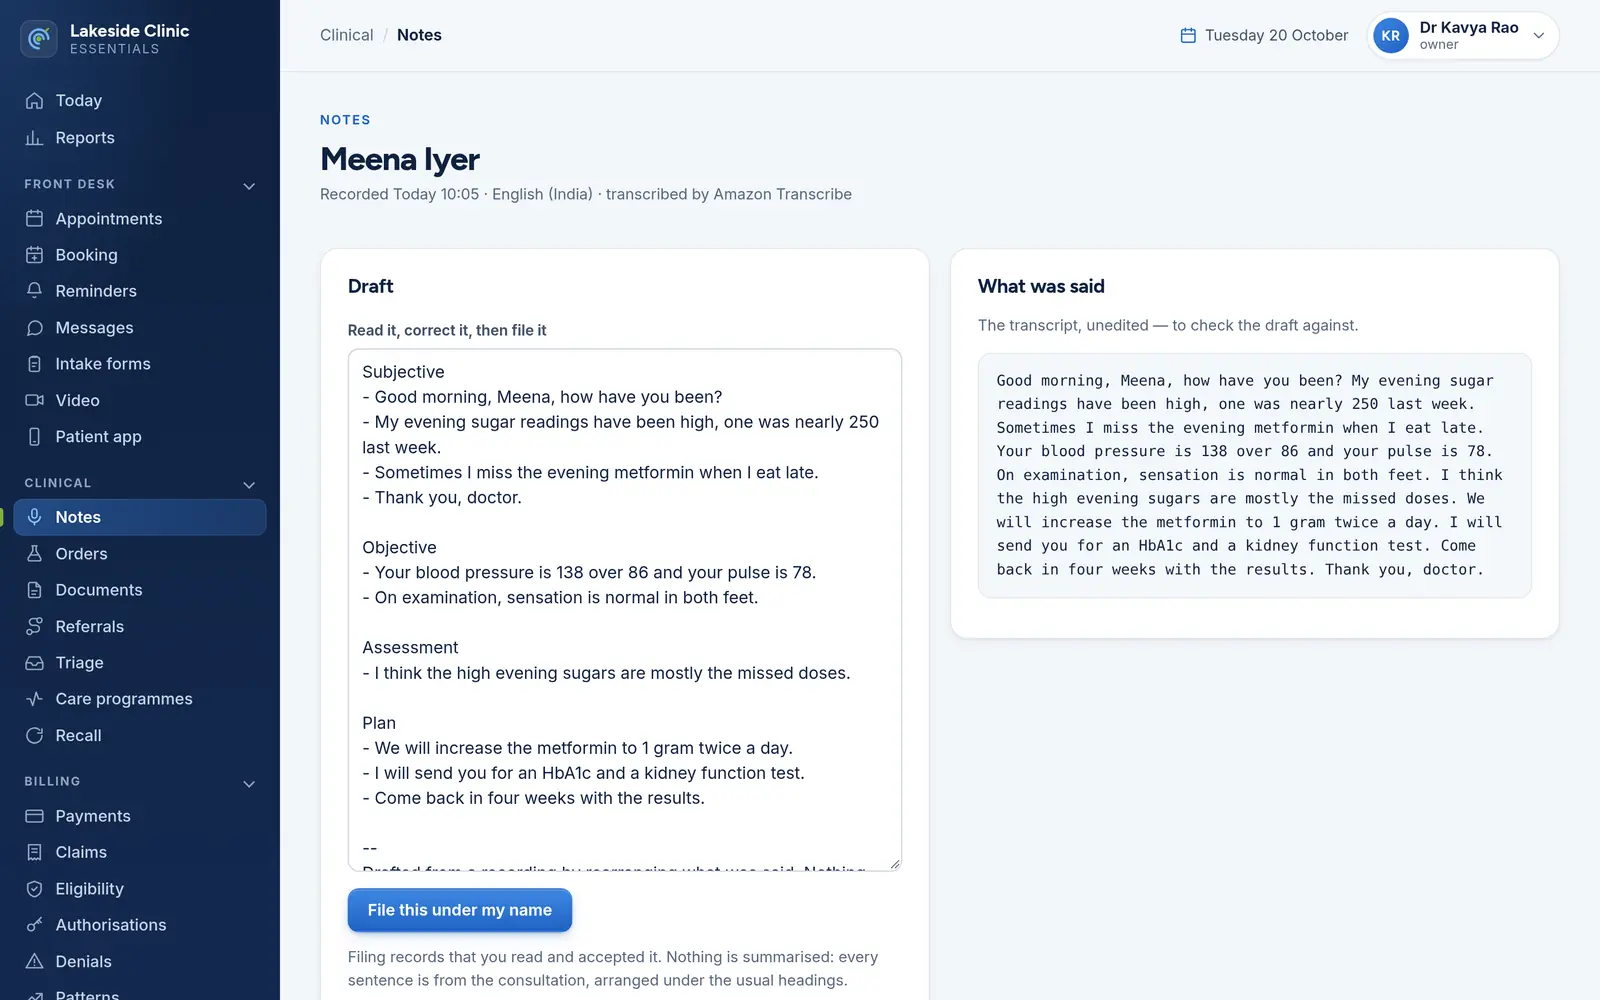1600x1000 pixels.
Task: Collapse the Billing section chevron
Action: click(249, 784)
